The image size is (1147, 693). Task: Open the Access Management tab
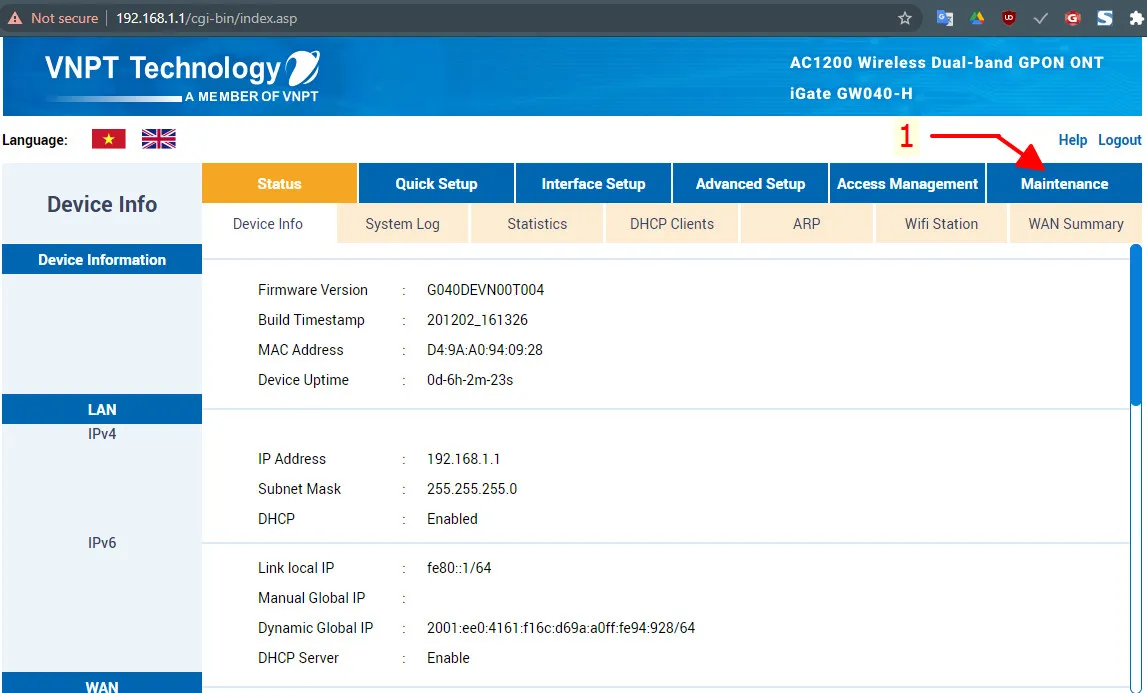coord(907,184)
